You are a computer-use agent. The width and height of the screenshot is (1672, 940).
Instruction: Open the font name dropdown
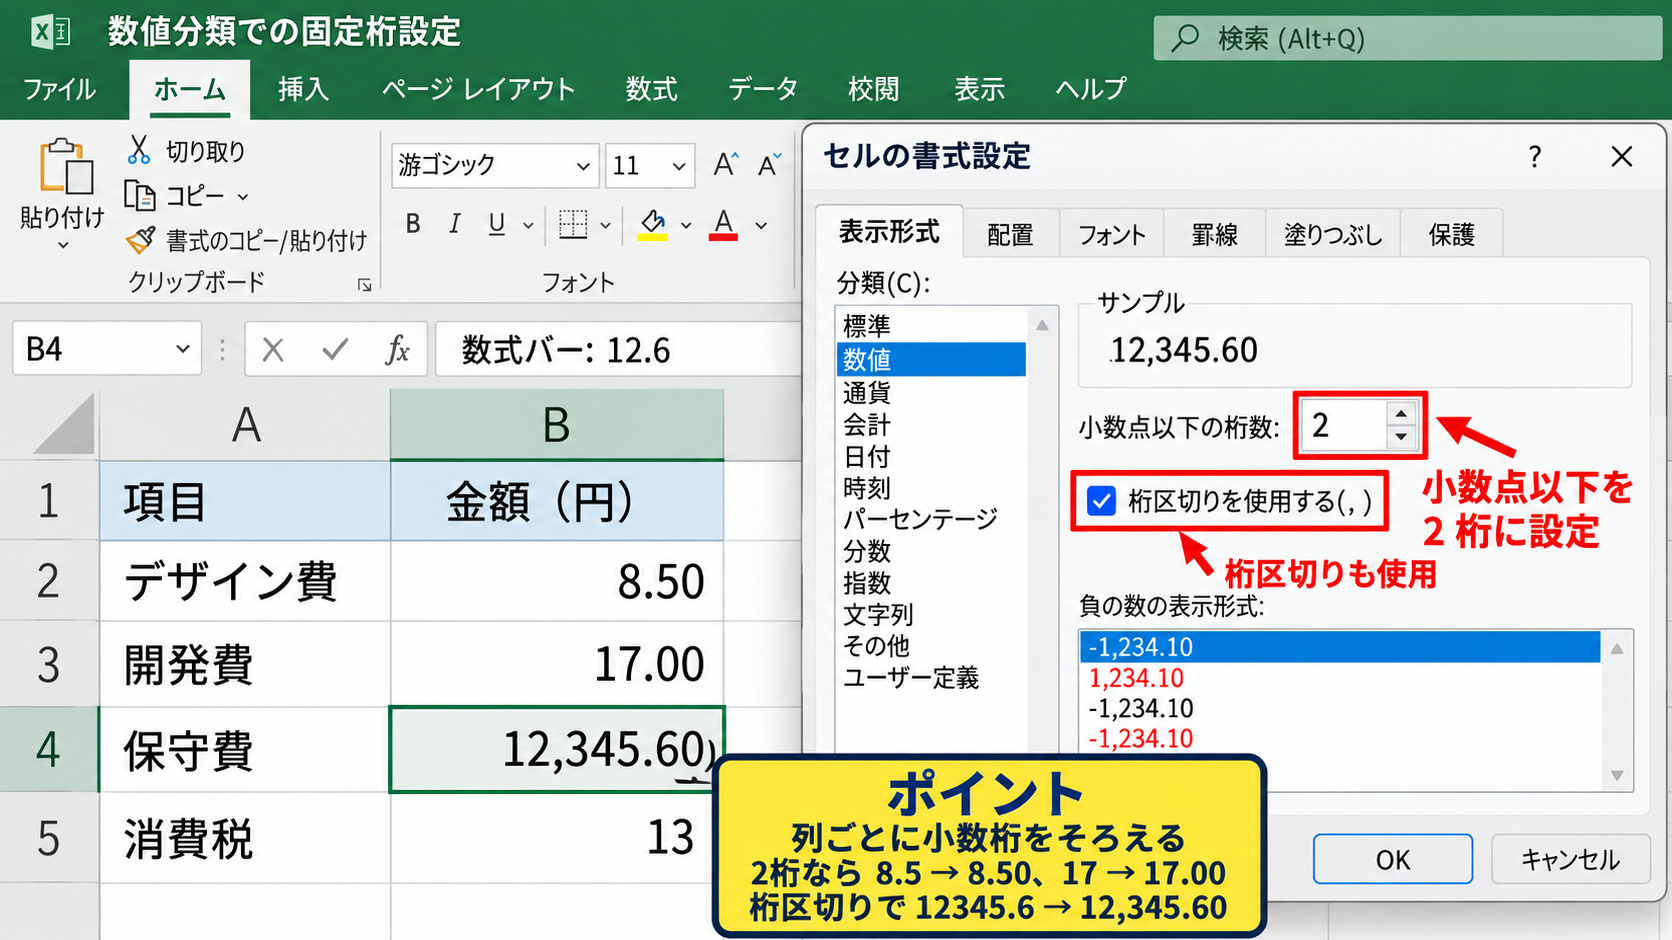(583, 166)
